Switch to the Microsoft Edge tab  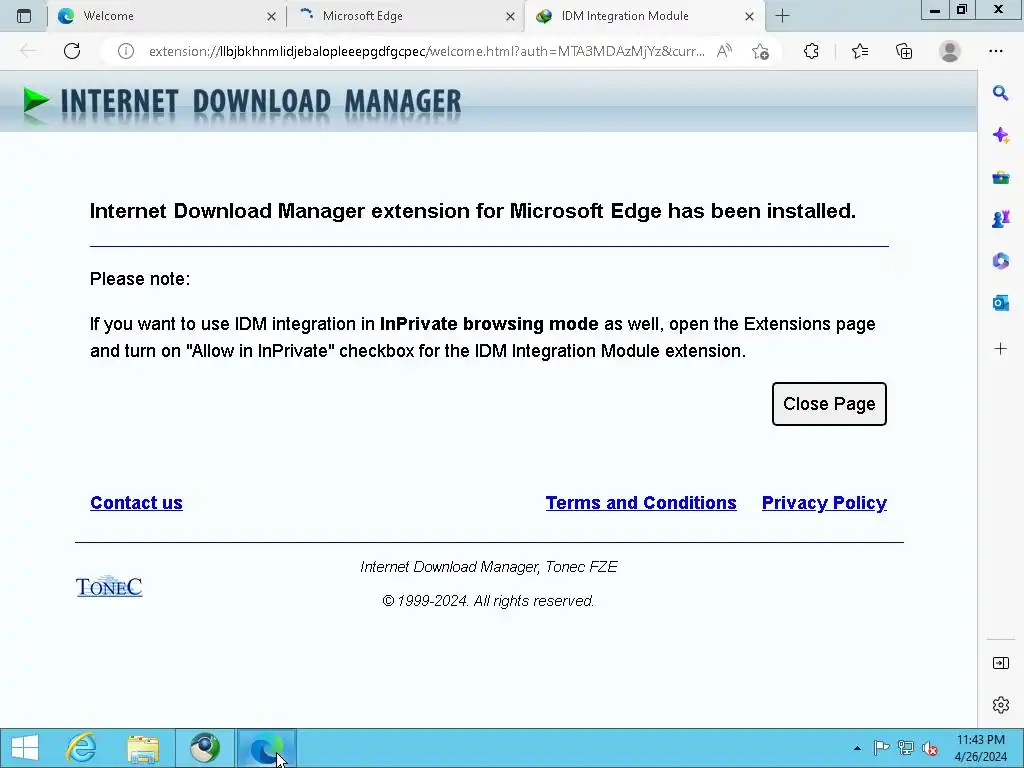click(x=405, y=16)
